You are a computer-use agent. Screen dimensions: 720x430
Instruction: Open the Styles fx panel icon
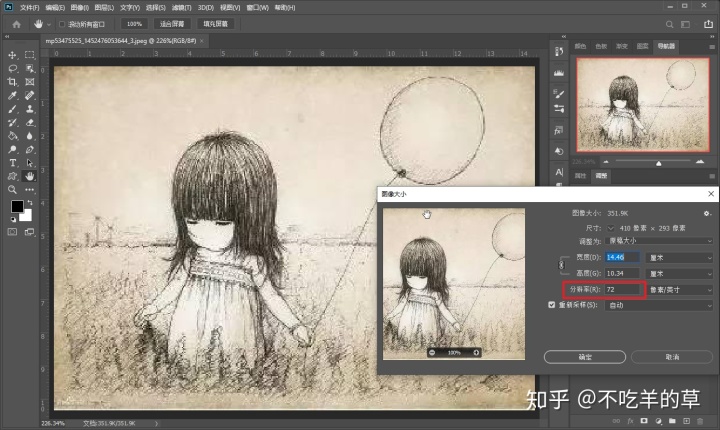tap(559, 130)
